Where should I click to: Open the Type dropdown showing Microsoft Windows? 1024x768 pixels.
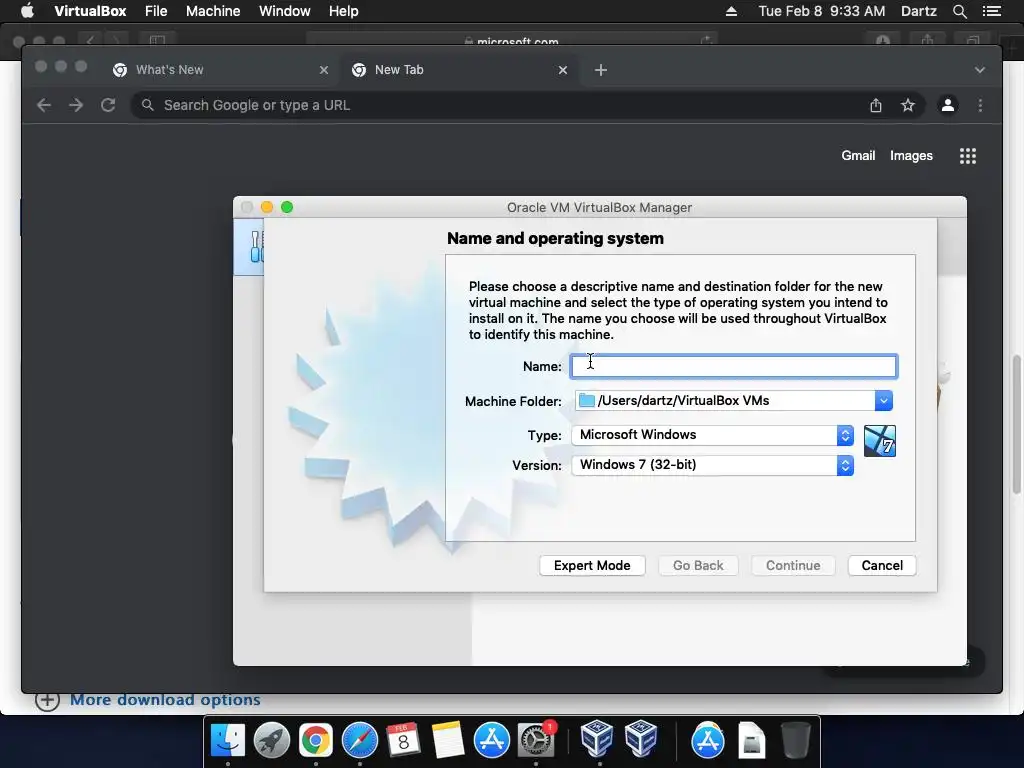[x=712, y=435]
